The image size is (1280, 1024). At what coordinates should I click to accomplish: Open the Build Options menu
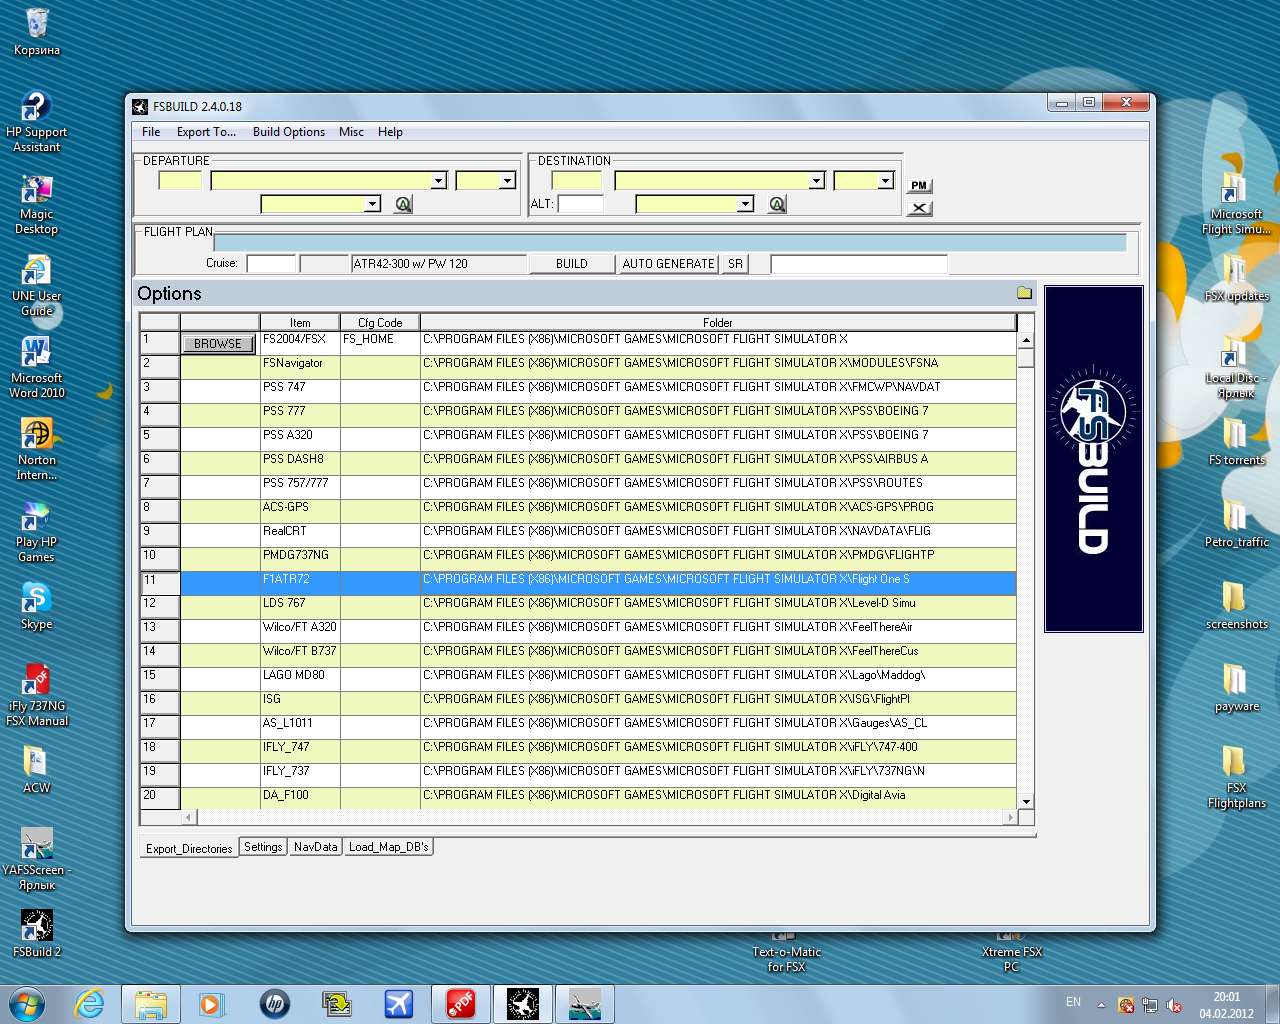point(289,132)
